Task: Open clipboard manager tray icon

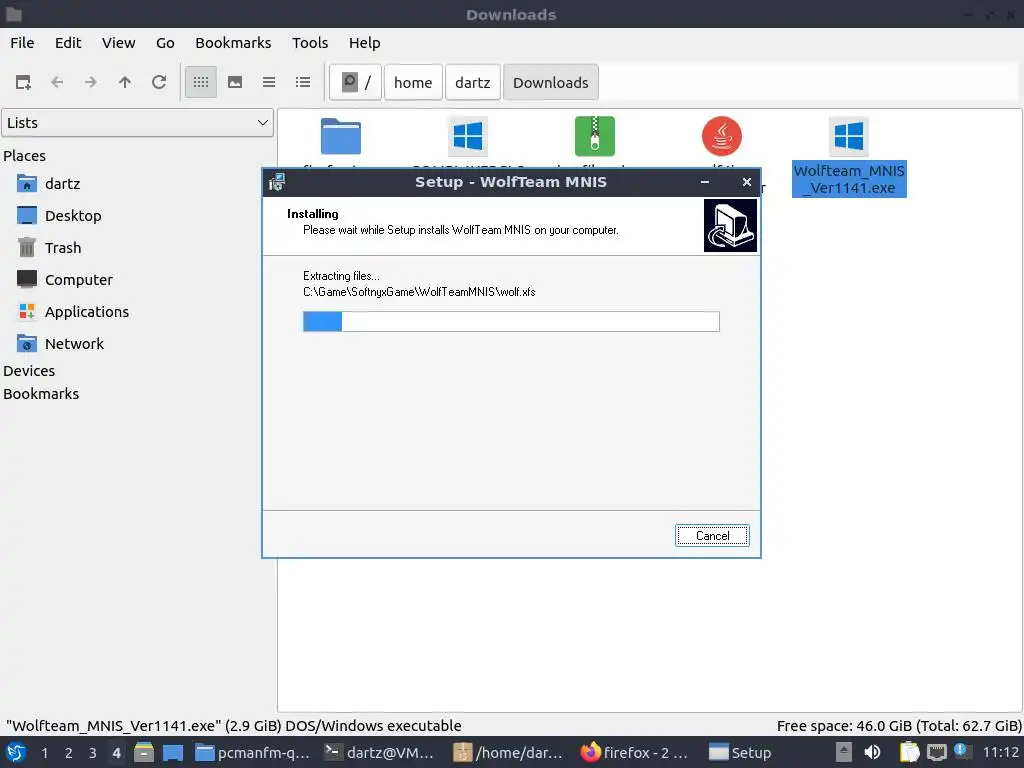Action: (x=908, y=752)
